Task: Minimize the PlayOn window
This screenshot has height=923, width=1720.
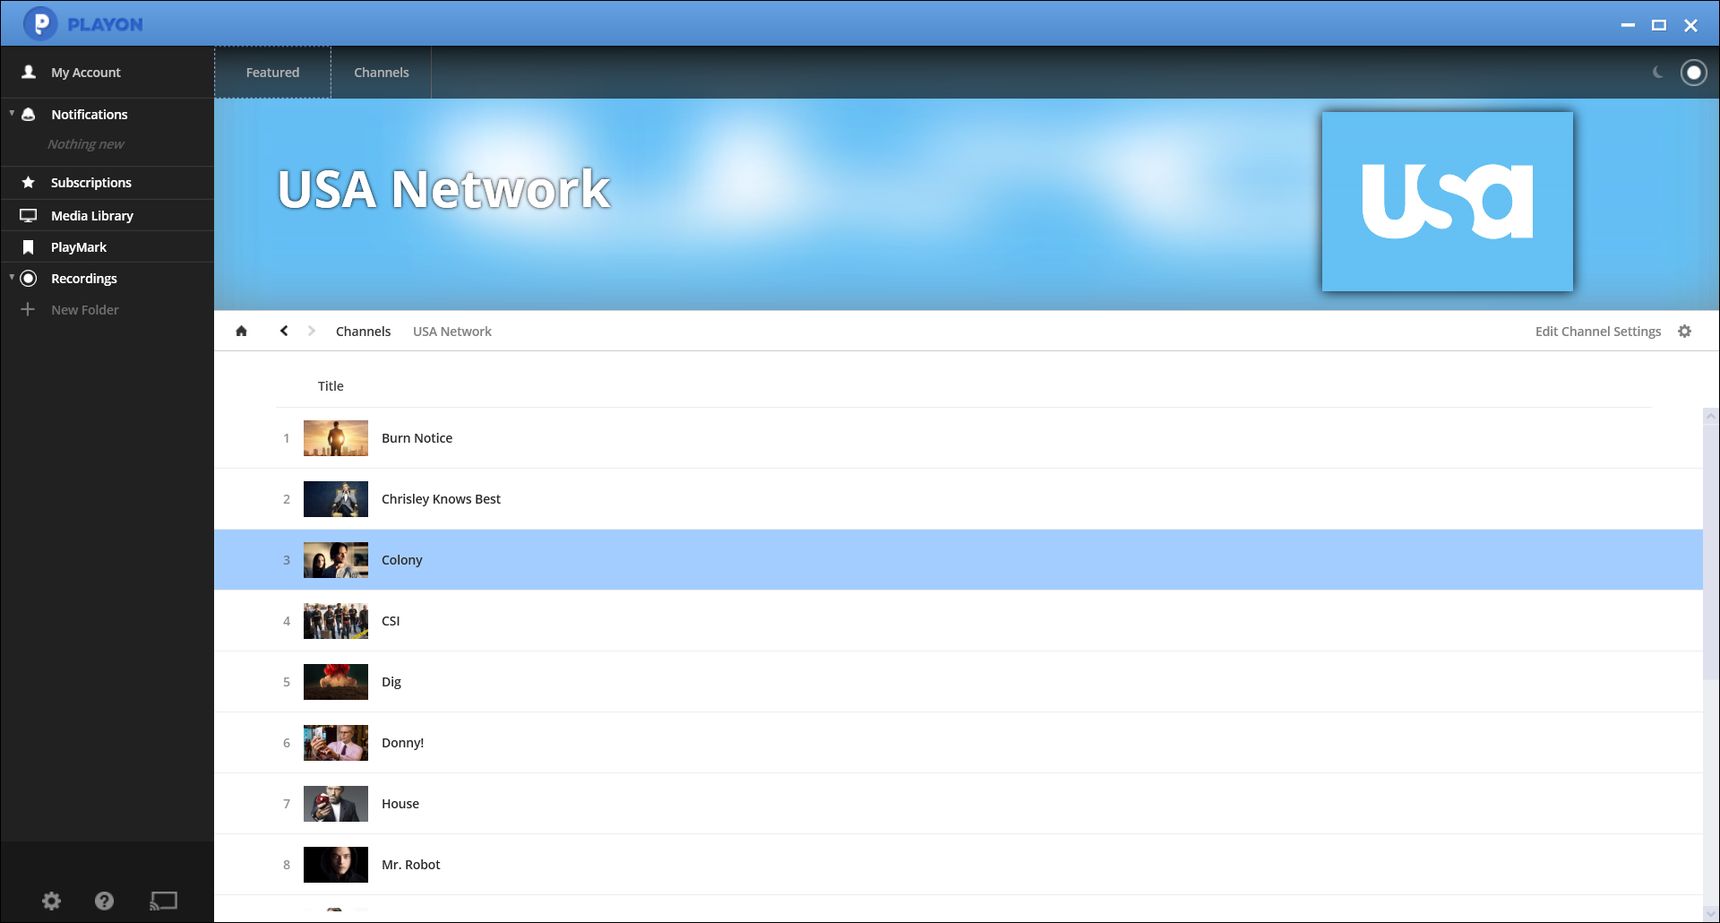Action: (x=1628, y=25)
